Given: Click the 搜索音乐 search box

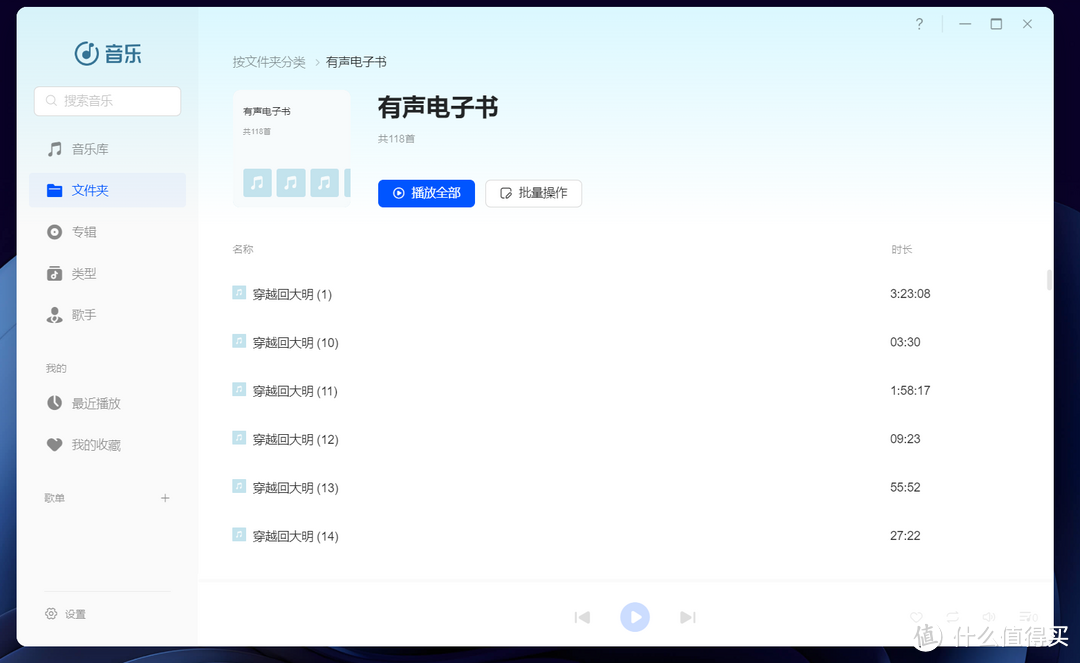Looking at the screenshot, I should pyautogui.click(x=107, y=101).
